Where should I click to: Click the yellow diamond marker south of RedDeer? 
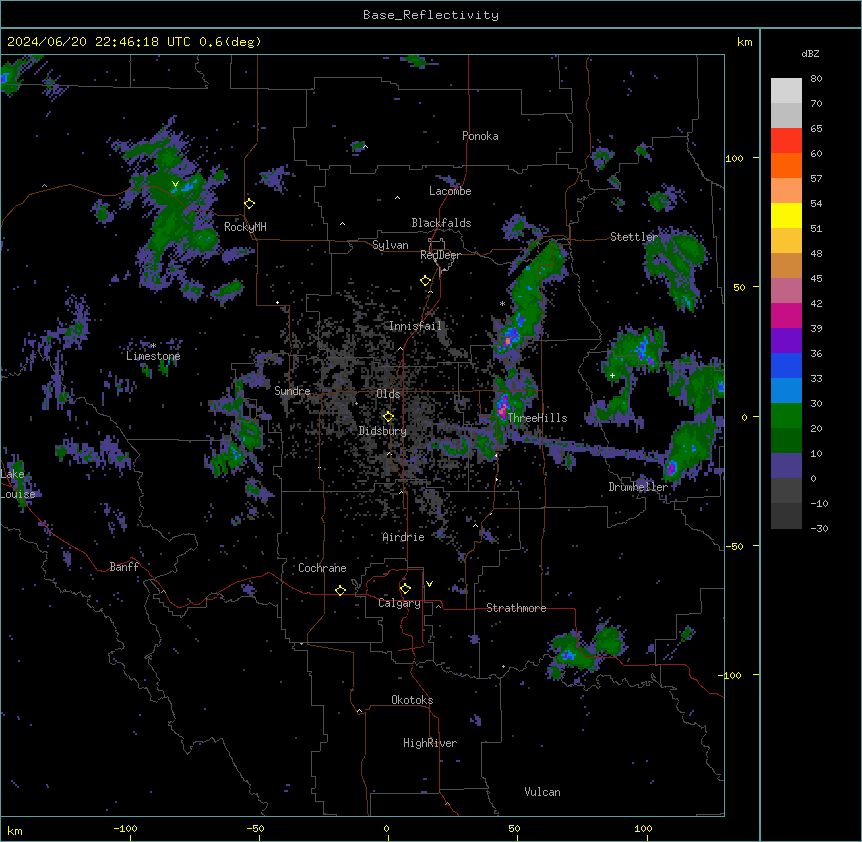coord(425,281)
